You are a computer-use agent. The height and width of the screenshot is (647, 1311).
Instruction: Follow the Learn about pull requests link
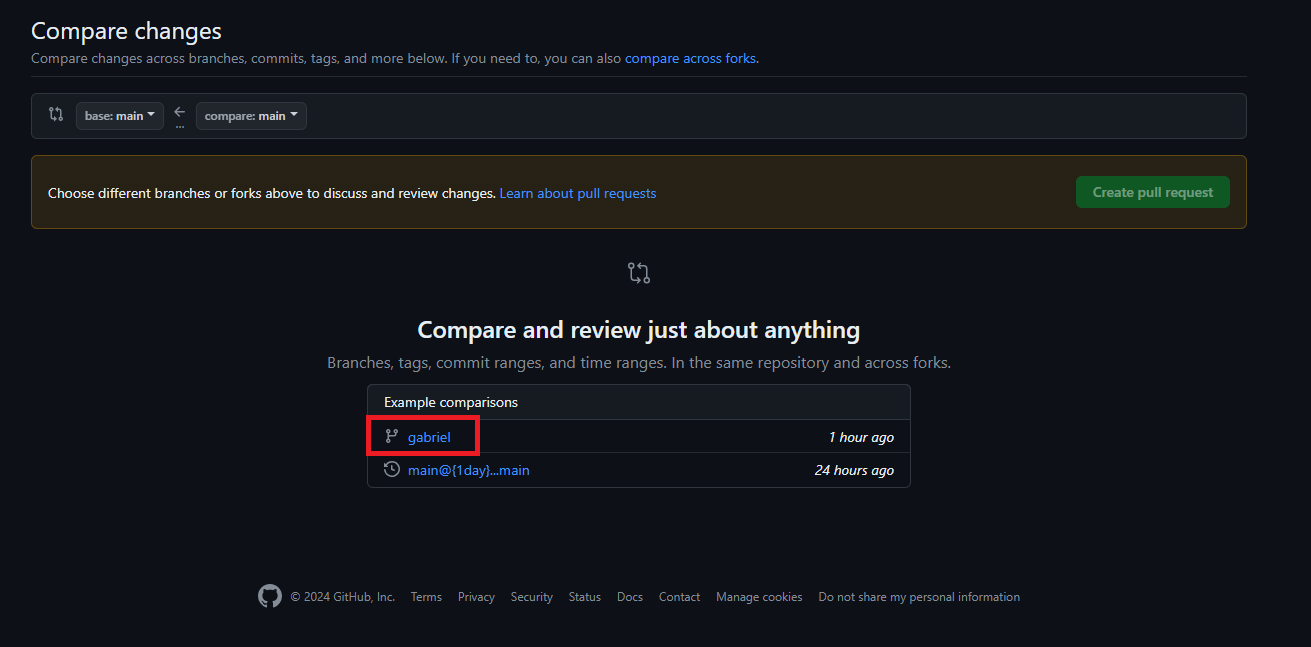pyautogui.click(x=578, y=193)
